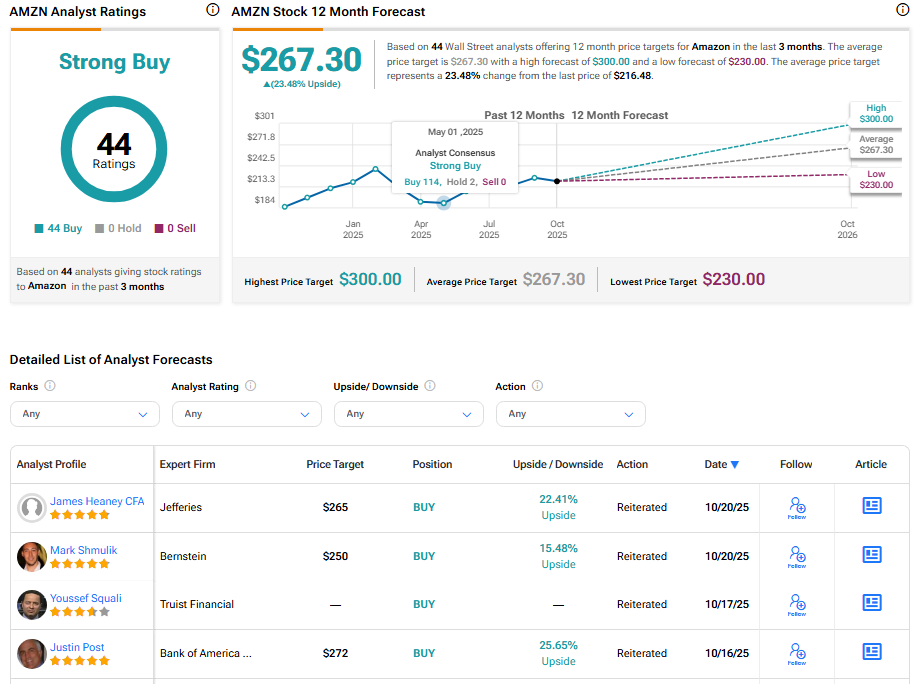Click info icon beside AMZN Analyst Ratings
Screen dimensions: 923x684
[212, 10]
